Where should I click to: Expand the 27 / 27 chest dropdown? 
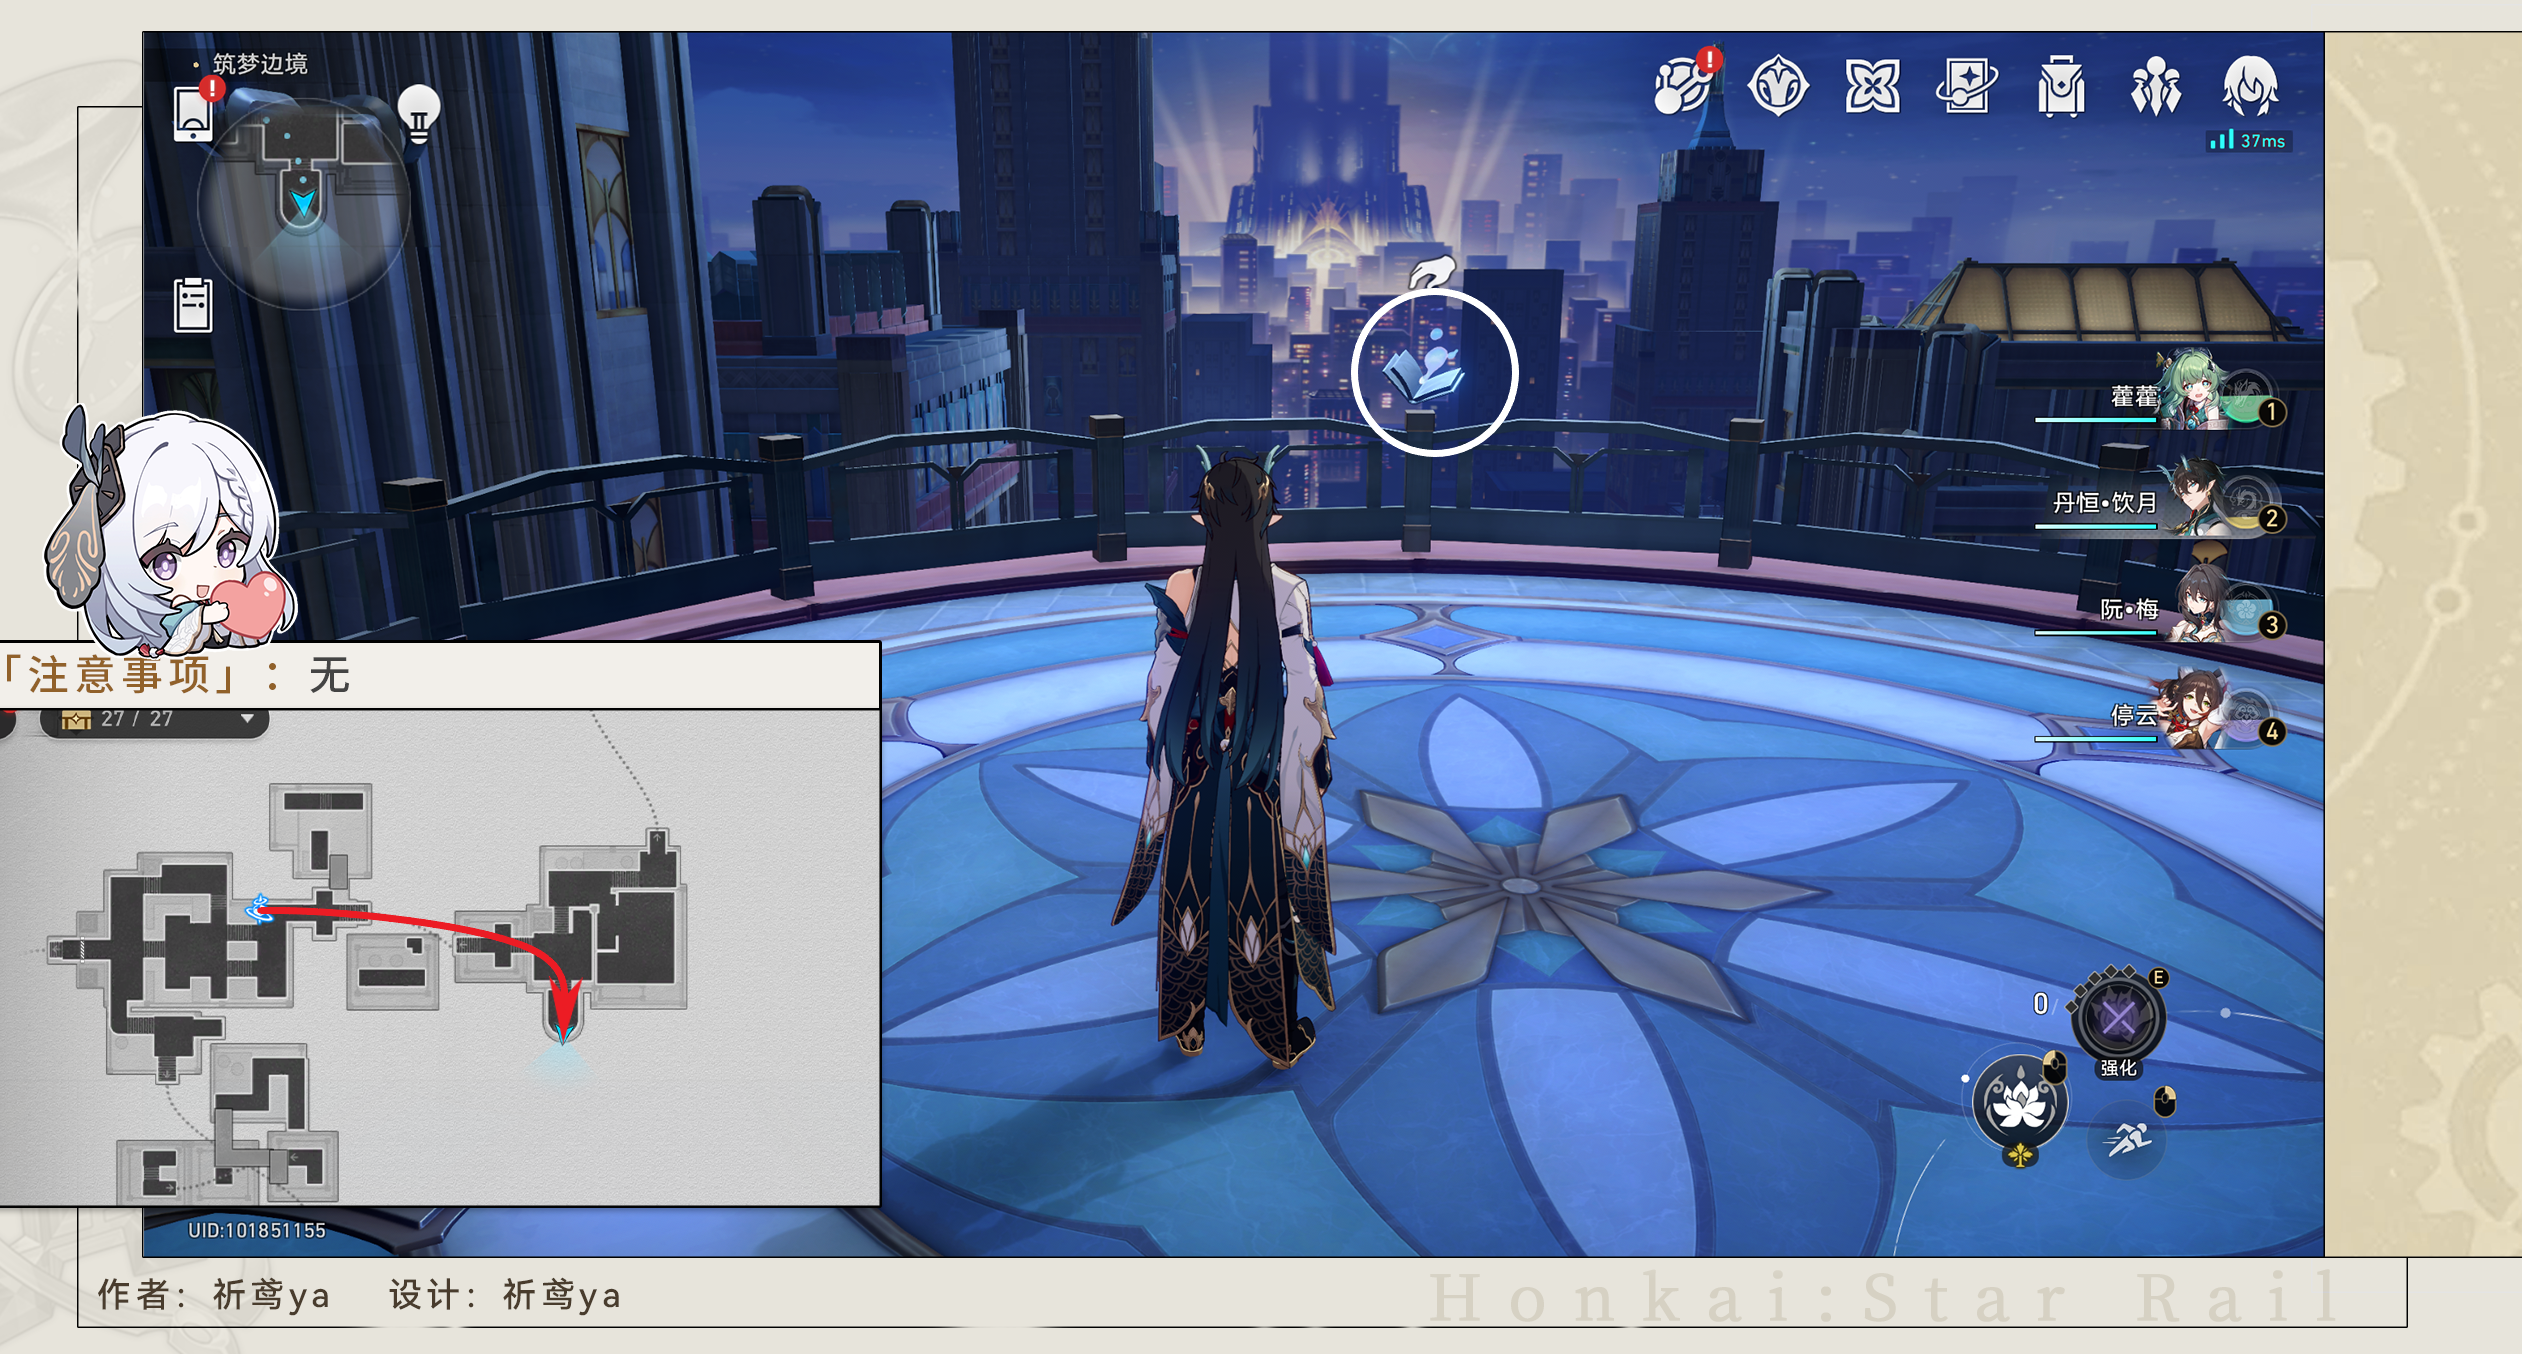(x=246, y=718)
